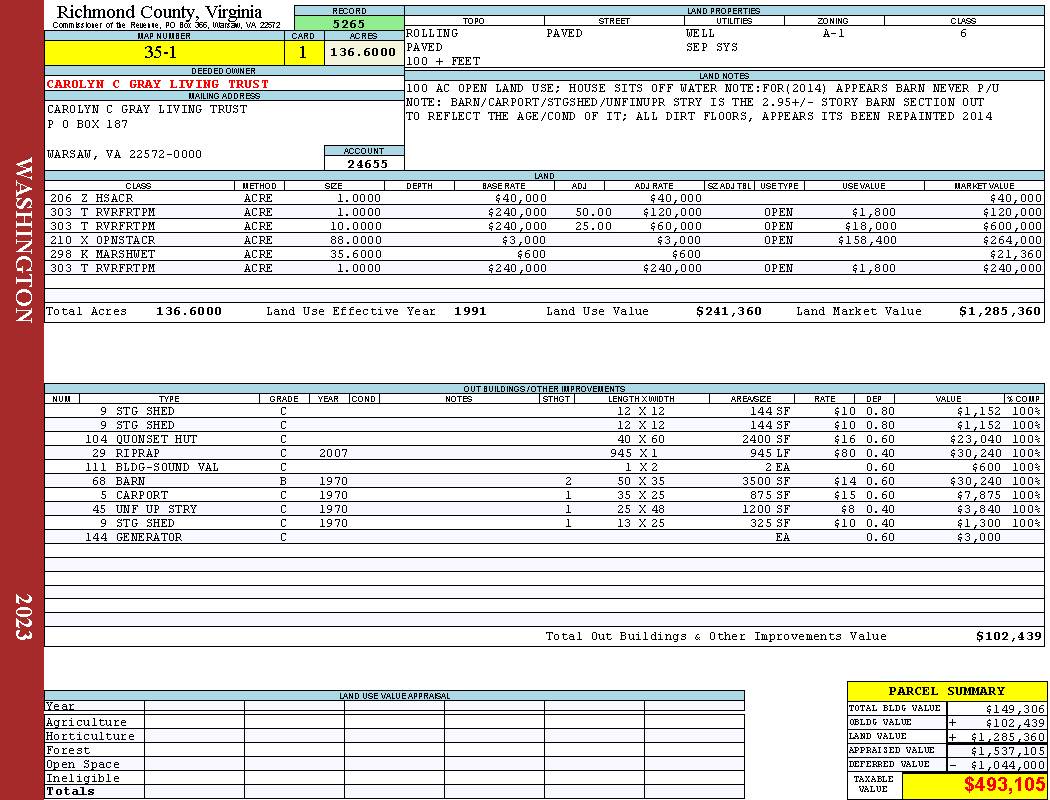Select the QUONSET HUT outbuilding row
Screen dimensions: 1050x800
[544, 439]
